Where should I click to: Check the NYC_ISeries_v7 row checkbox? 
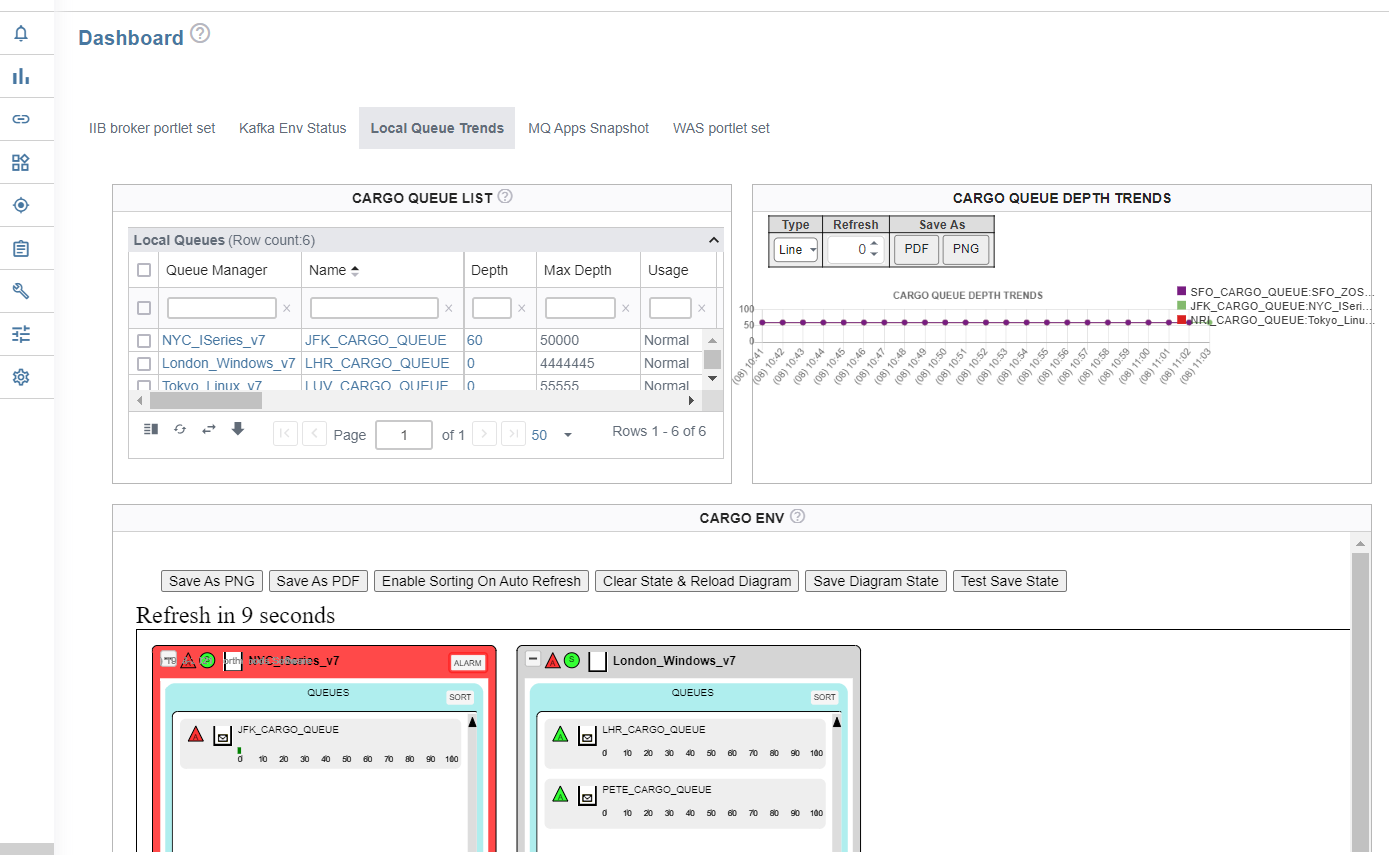(143, 339)
